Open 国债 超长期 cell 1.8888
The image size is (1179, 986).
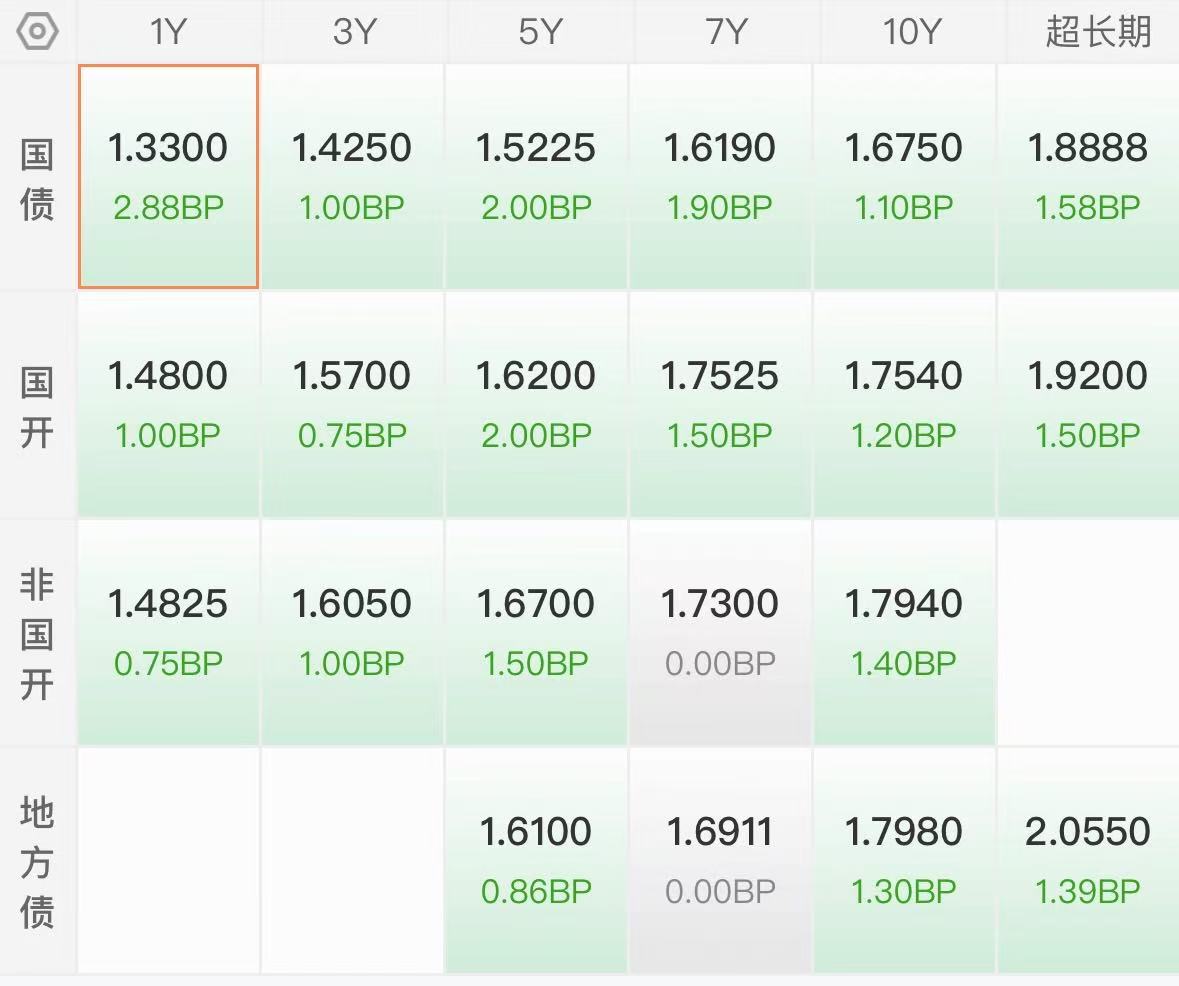[1088, 177]
